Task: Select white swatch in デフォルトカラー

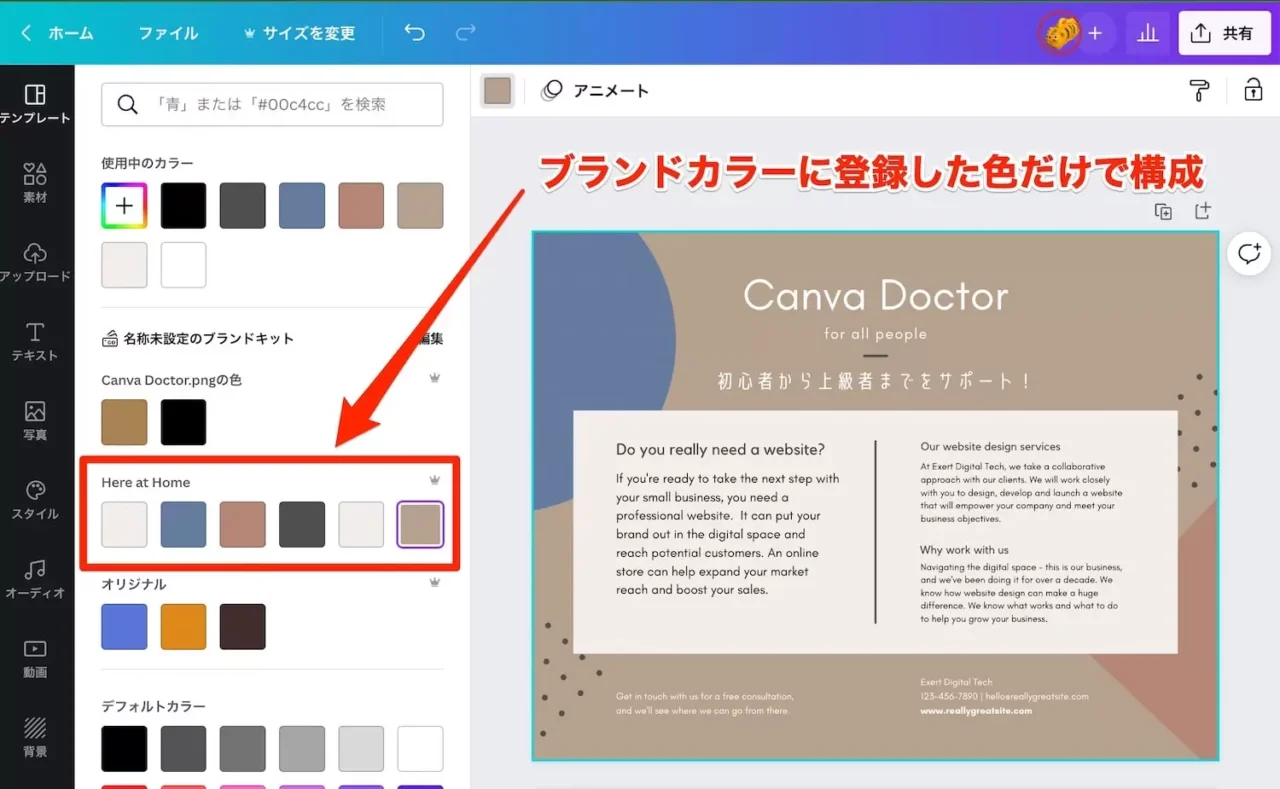Action: click(x=420, y=749)
